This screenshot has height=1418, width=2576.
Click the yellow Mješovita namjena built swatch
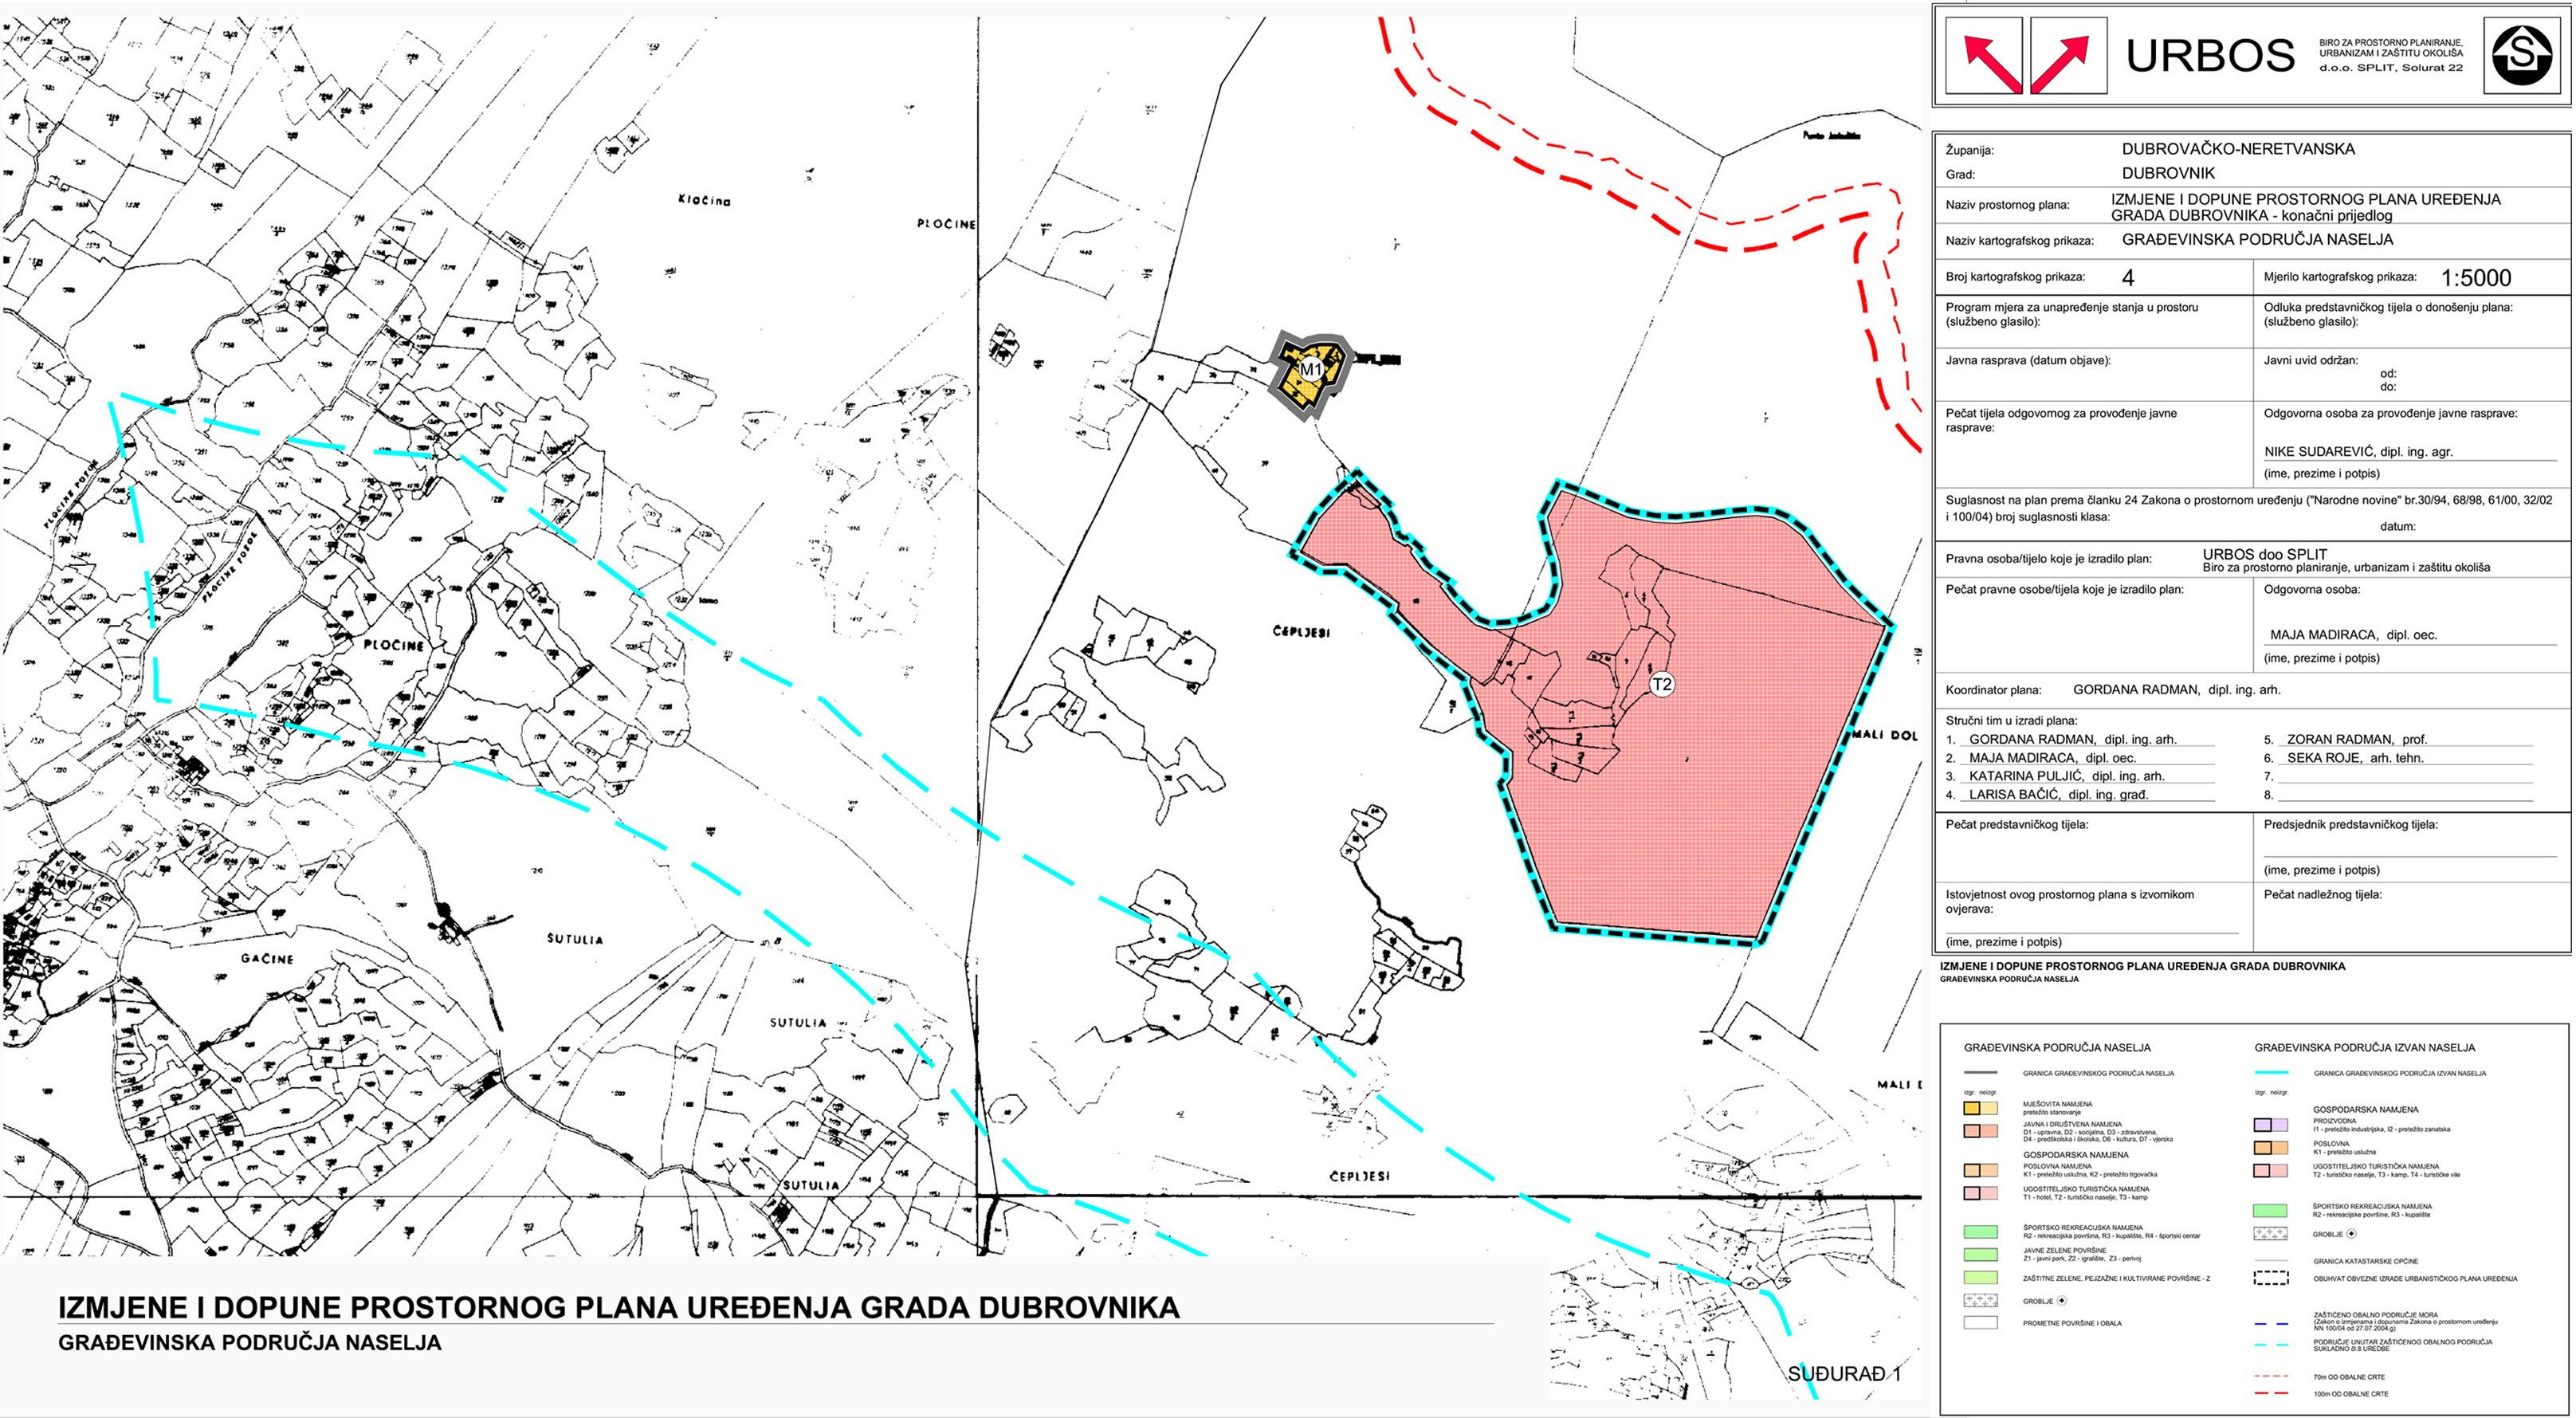(x=1972, y=1108)
